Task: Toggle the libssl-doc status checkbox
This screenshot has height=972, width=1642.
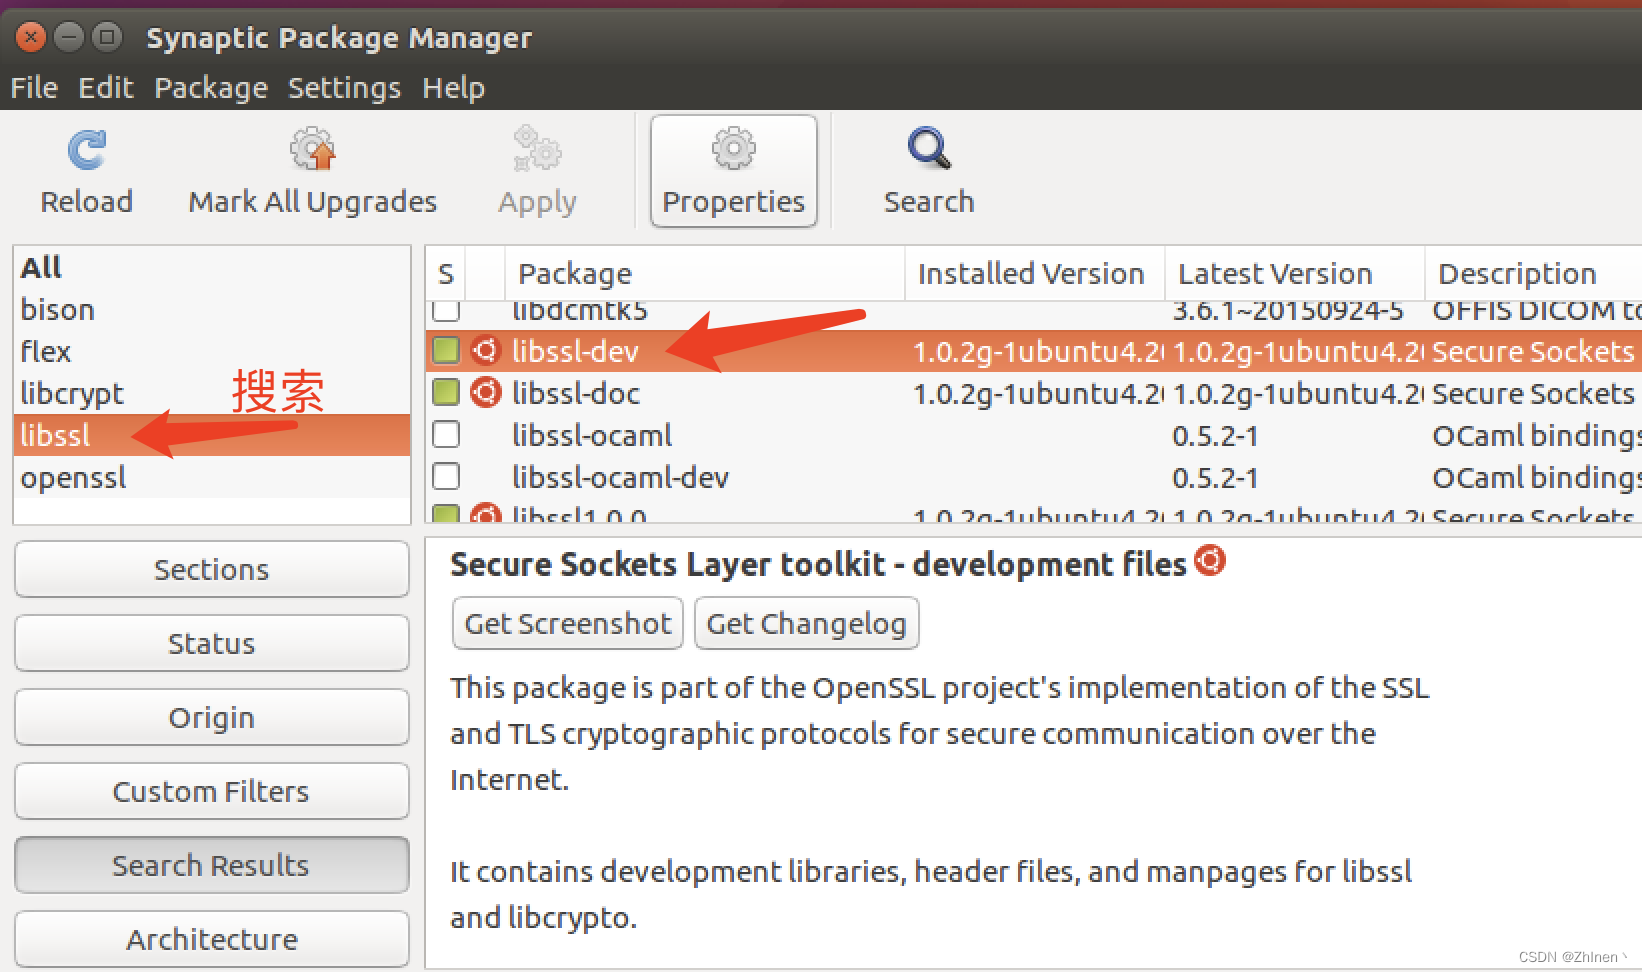Action: [446, 392]
